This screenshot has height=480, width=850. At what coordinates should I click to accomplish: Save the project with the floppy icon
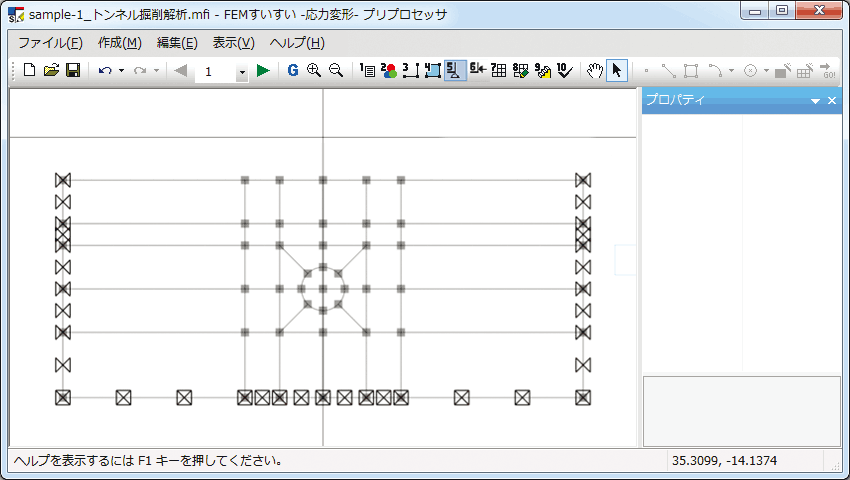(73, 71)
